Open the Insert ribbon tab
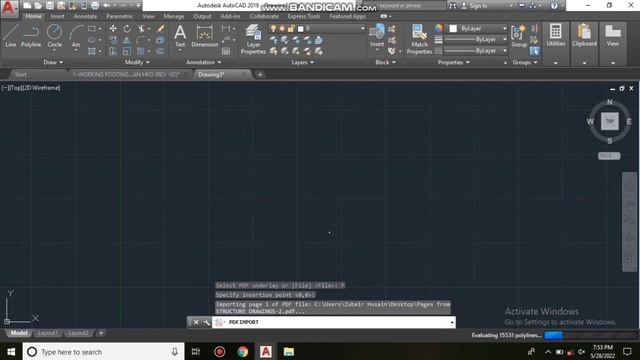This screenshot has height=360, width=640. click(x=58, y=16)
